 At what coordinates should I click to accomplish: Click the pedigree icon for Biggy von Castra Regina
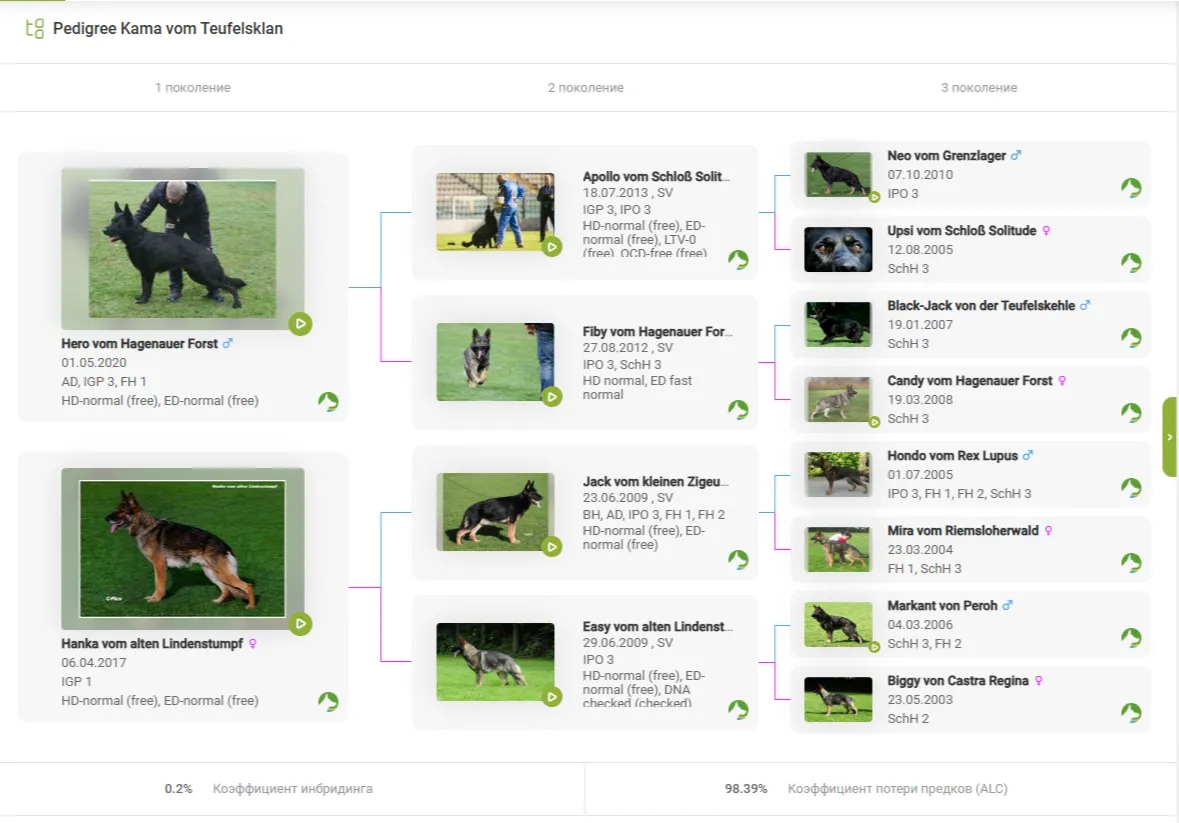coord(1131,713)
